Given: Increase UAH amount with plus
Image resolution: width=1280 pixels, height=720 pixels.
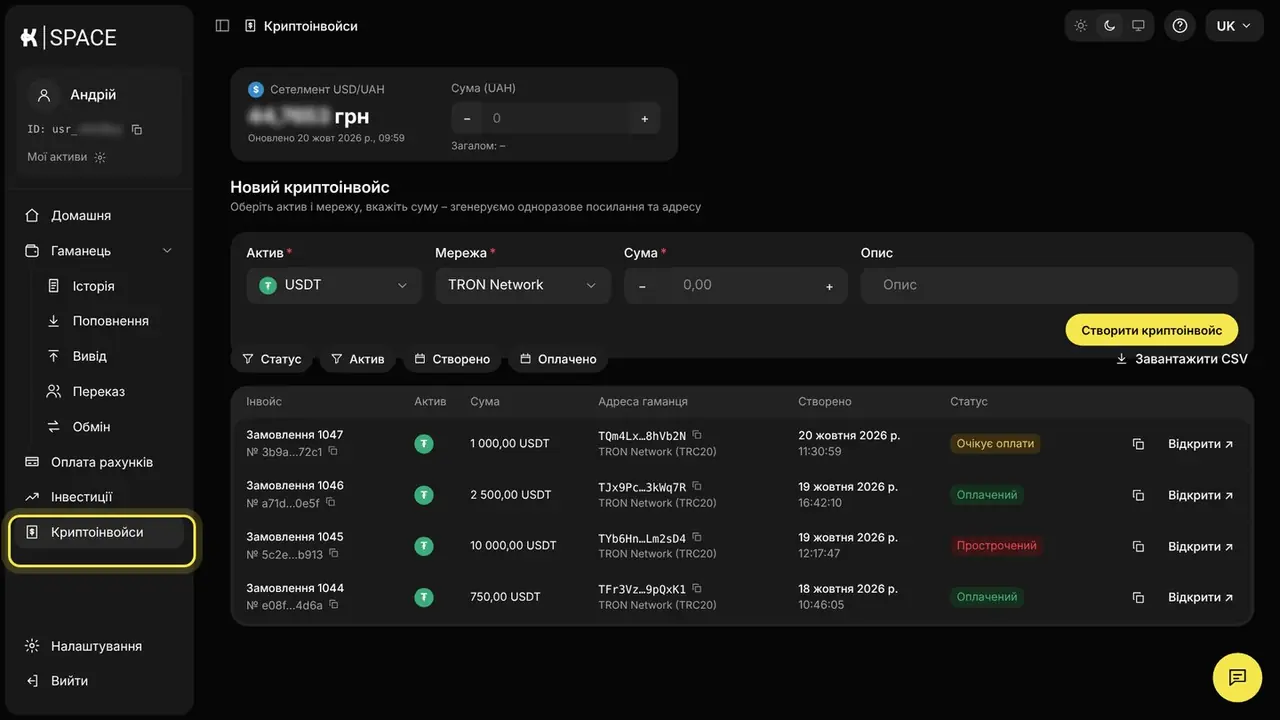Looking at the screenshot, I should point(644,119).
